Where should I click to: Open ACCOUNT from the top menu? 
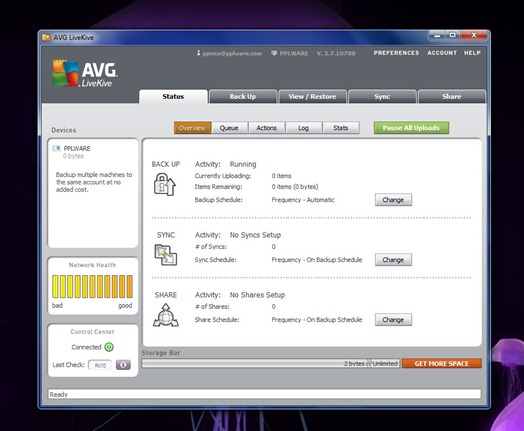click(442, 53)
